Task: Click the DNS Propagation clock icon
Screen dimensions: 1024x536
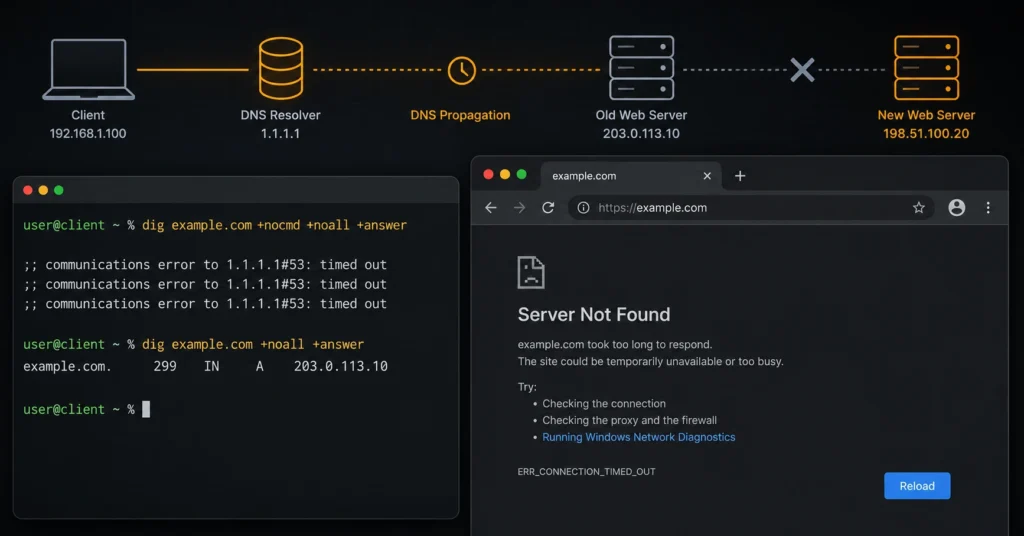Action: coord(462,70)
